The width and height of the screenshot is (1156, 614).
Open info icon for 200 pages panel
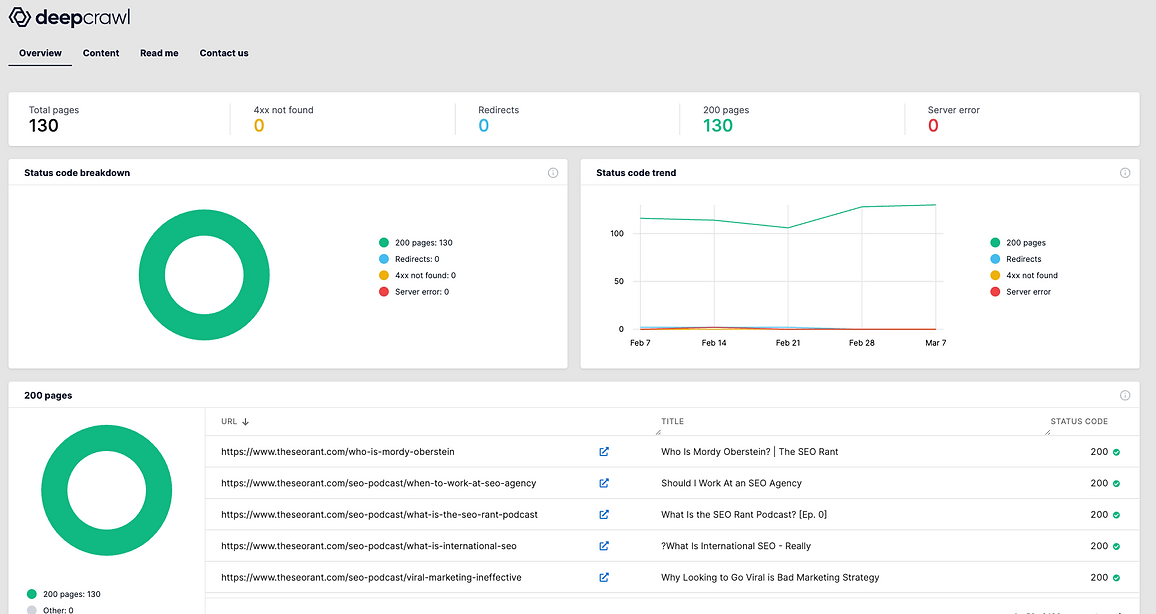tap(1125, 395)
